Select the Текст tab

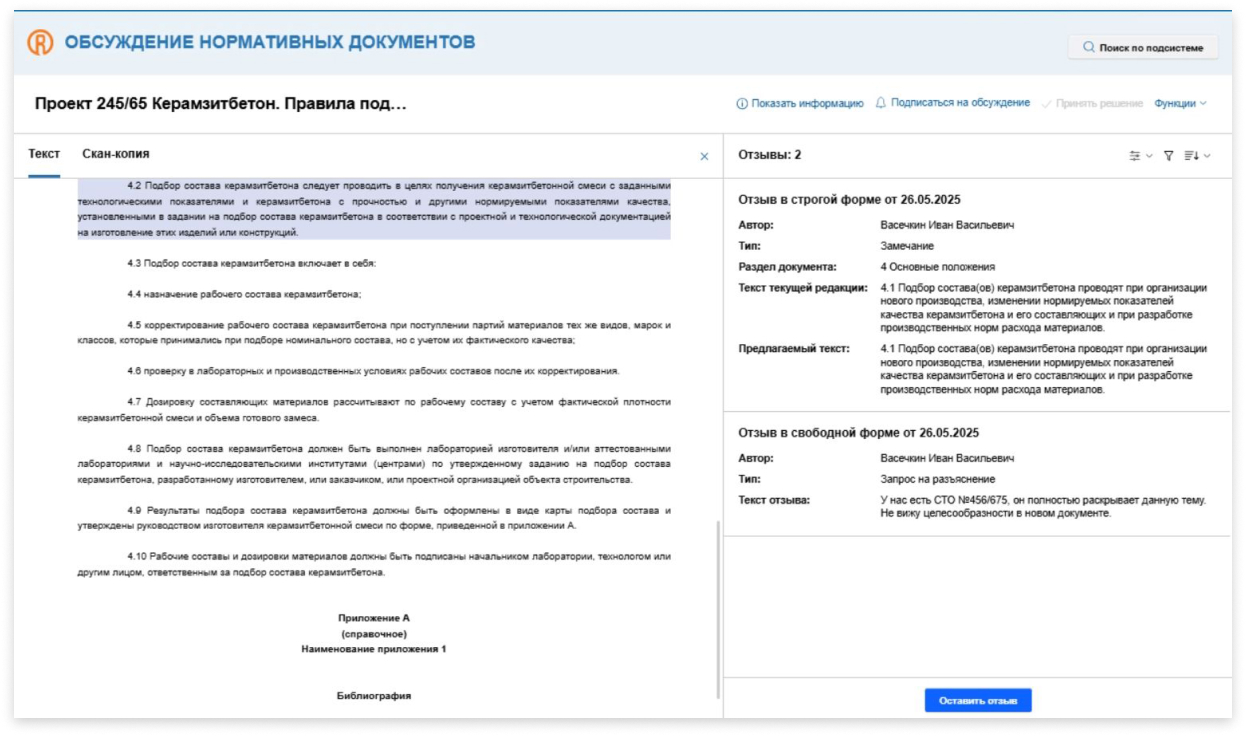pos(44,154)
